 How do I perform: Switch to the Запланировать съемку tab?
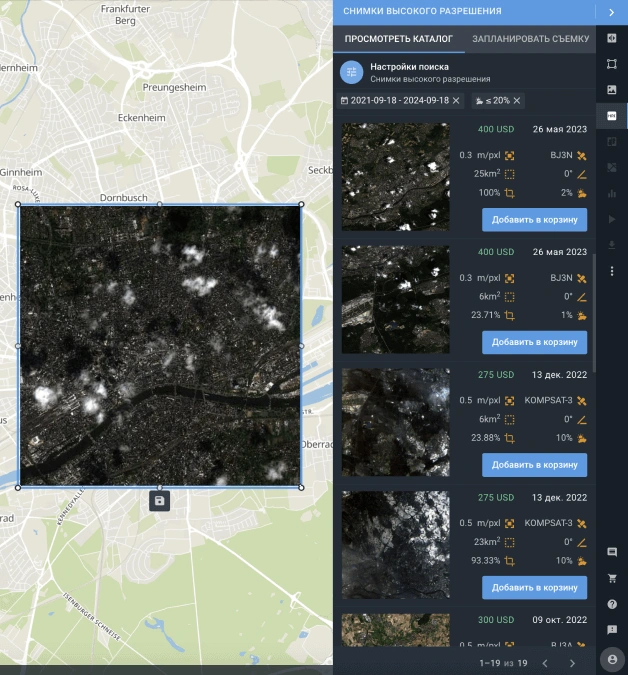click(x=530, y=39)
